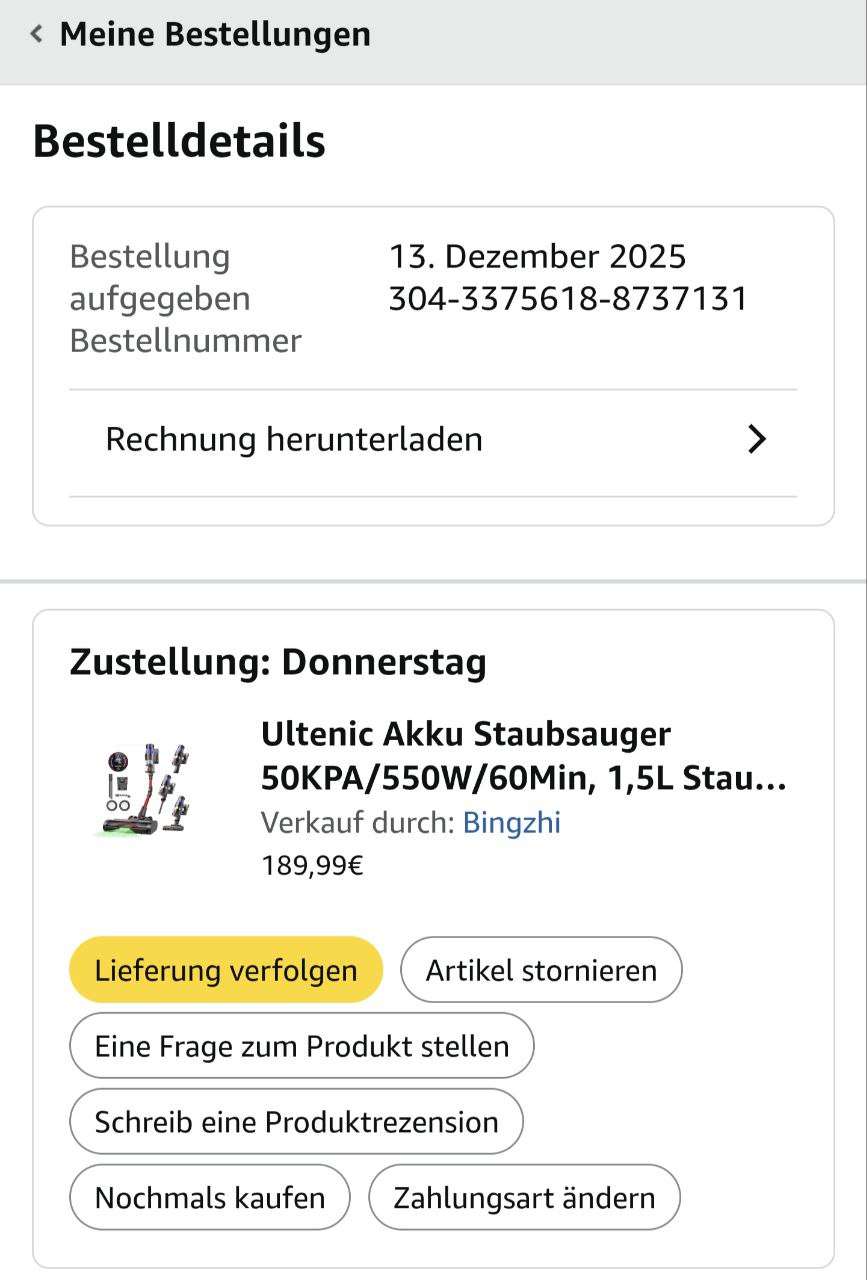Viewport: 867px width, 1280px height.
Task: Select the order number 304-3375618-8737131
Action: click(x=568, y=299)
